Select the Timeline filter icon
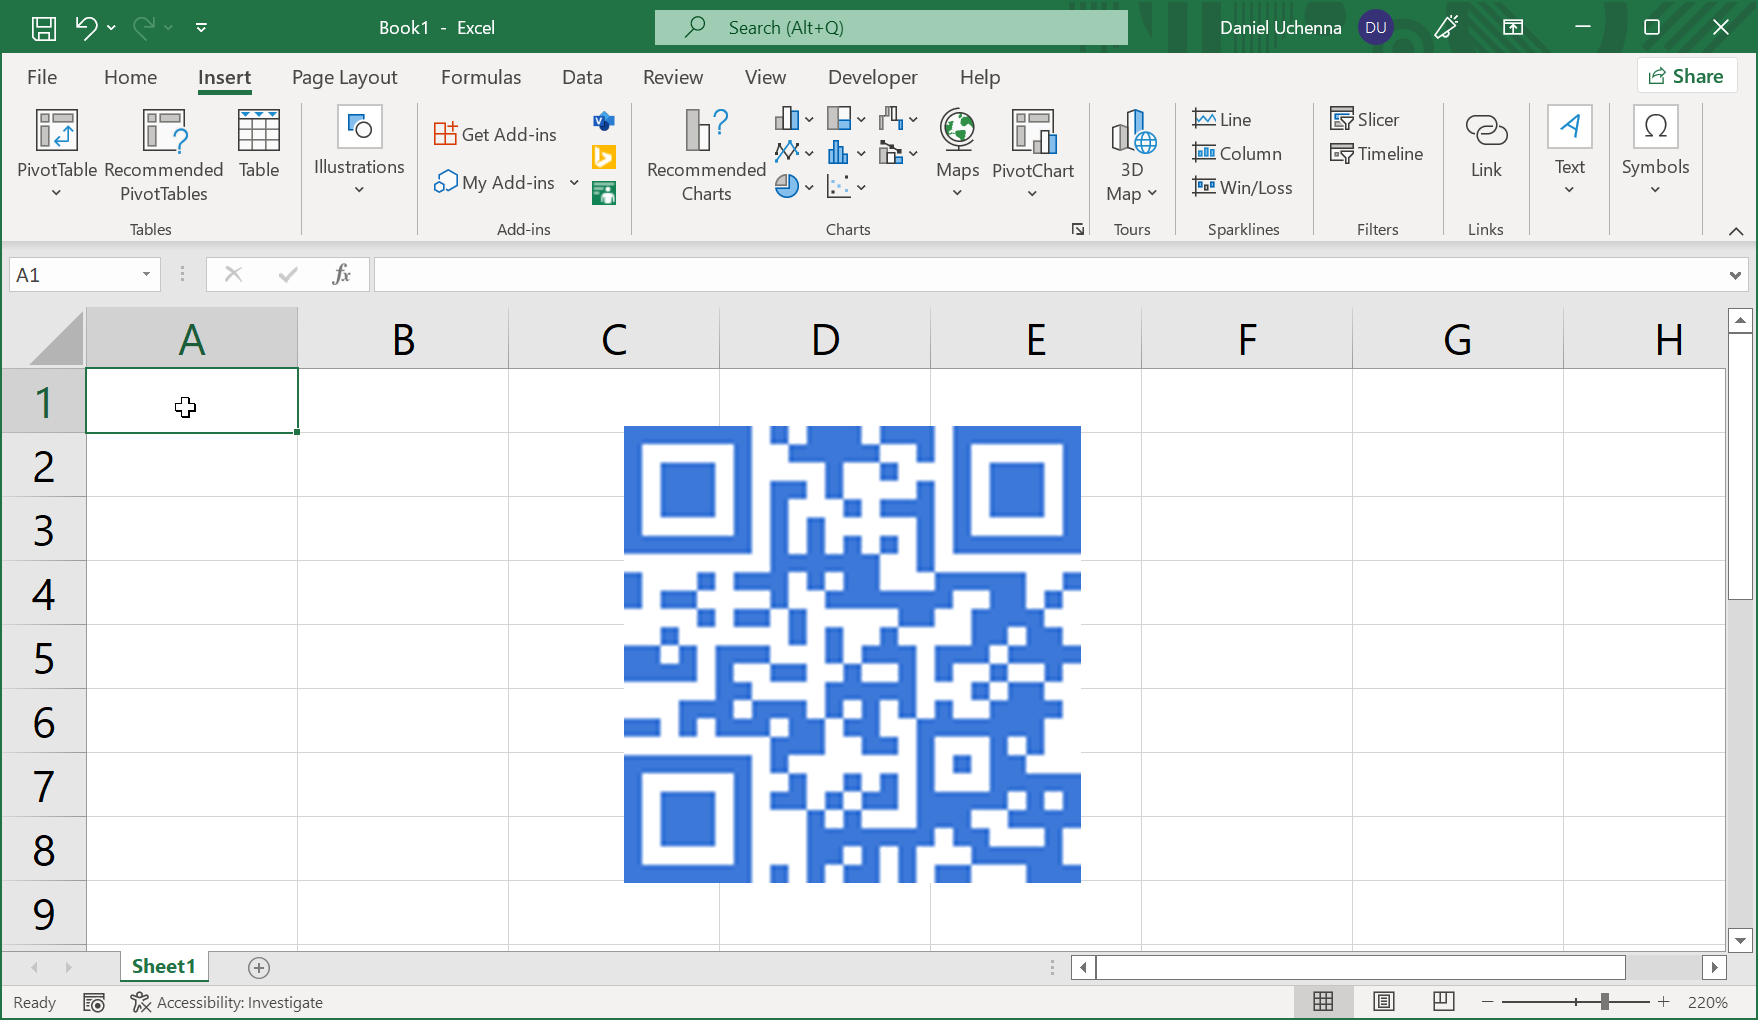The image size is (1758, 1020). [1377, 153]
